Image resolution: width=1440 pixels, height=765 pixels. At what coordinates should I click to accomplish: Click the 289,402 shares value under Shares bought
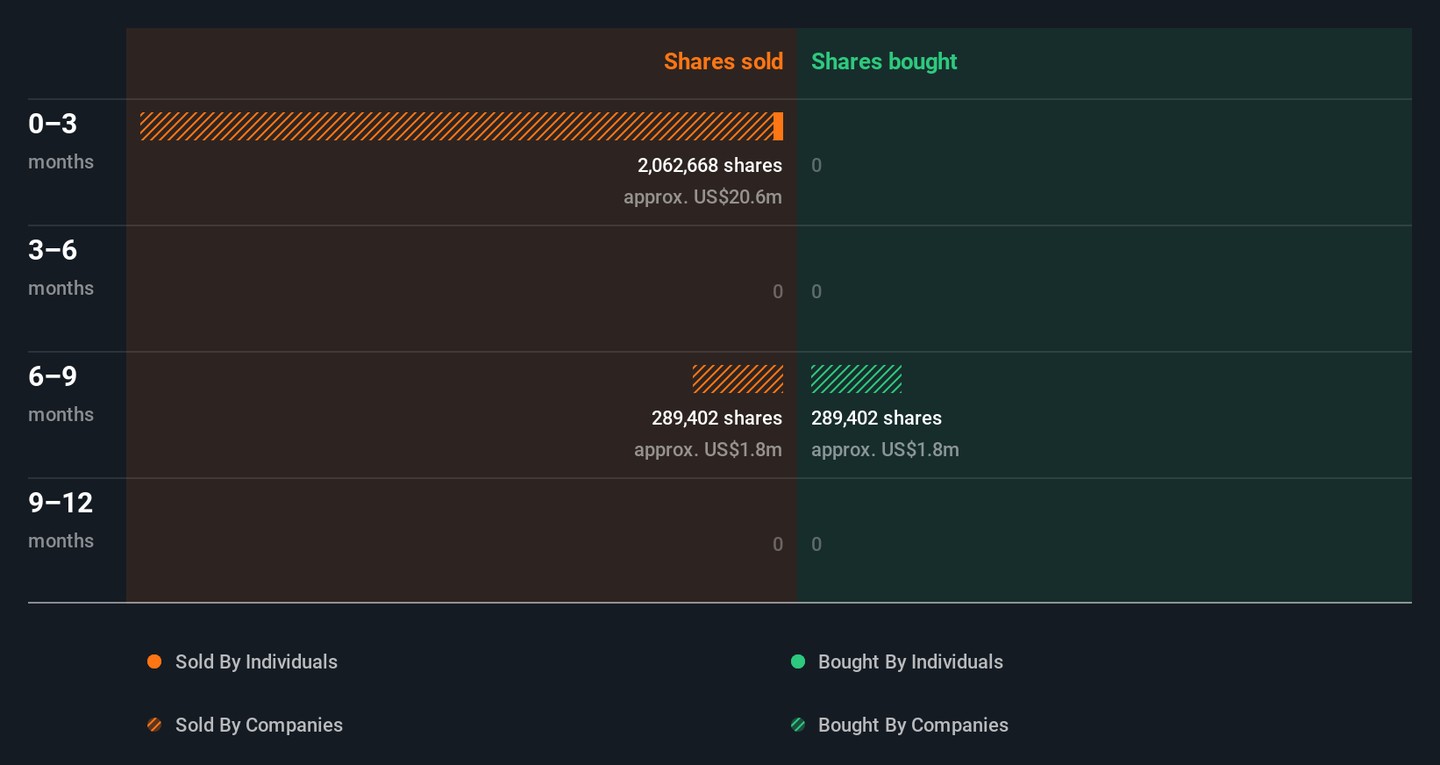876,418
